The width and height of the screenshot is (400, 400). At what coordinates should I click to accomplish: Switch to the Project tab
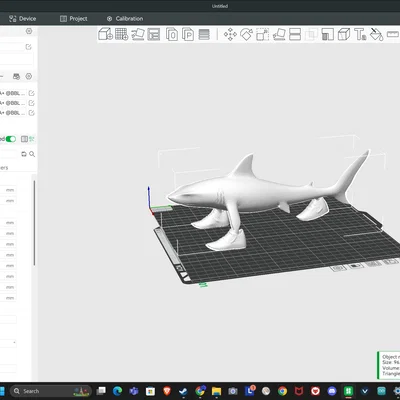point(74,19)
